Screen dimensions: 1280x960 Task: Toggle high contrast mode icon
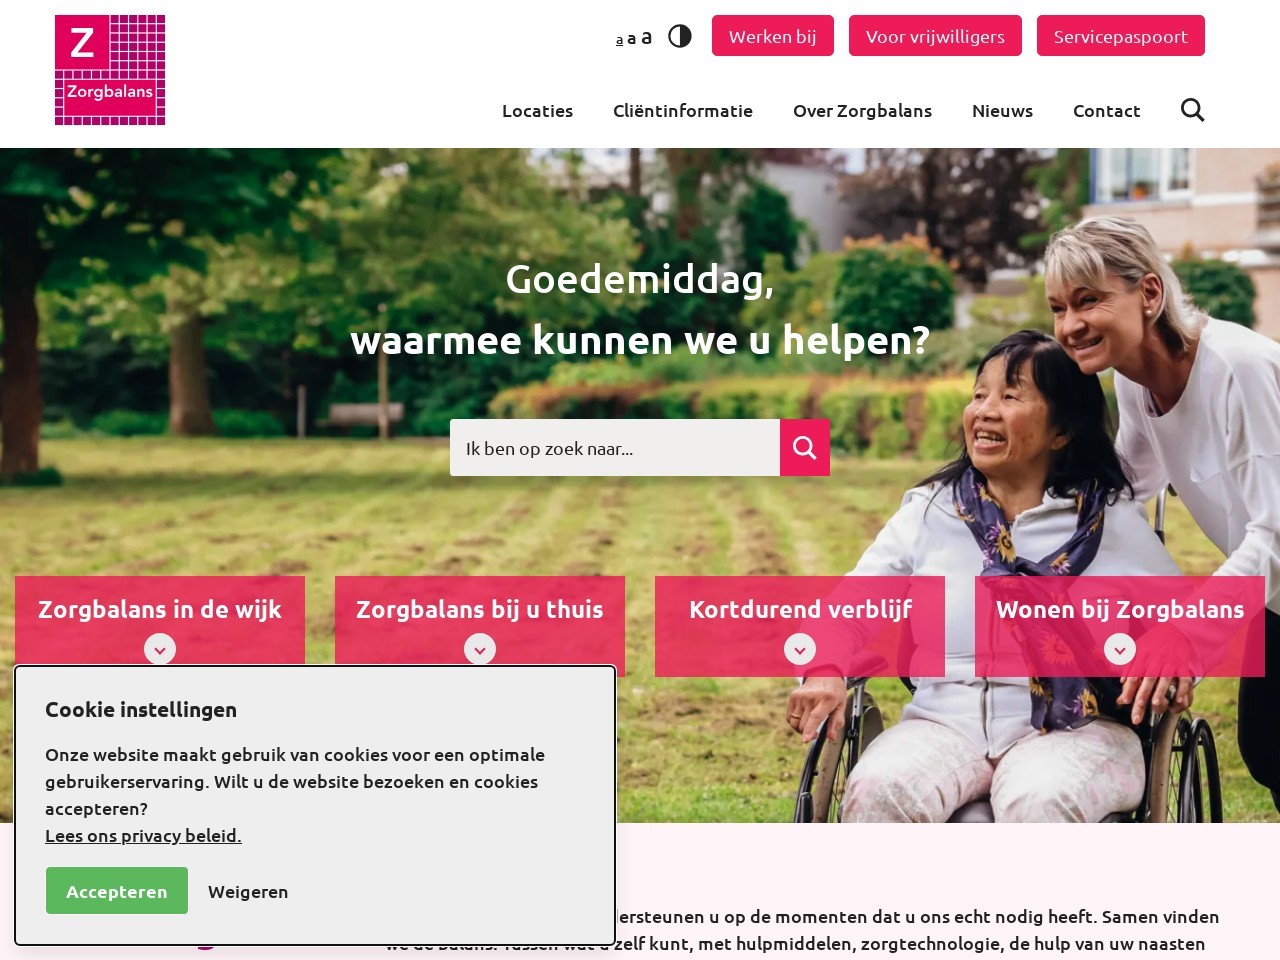pyautogui.click(x=680, y=36)
